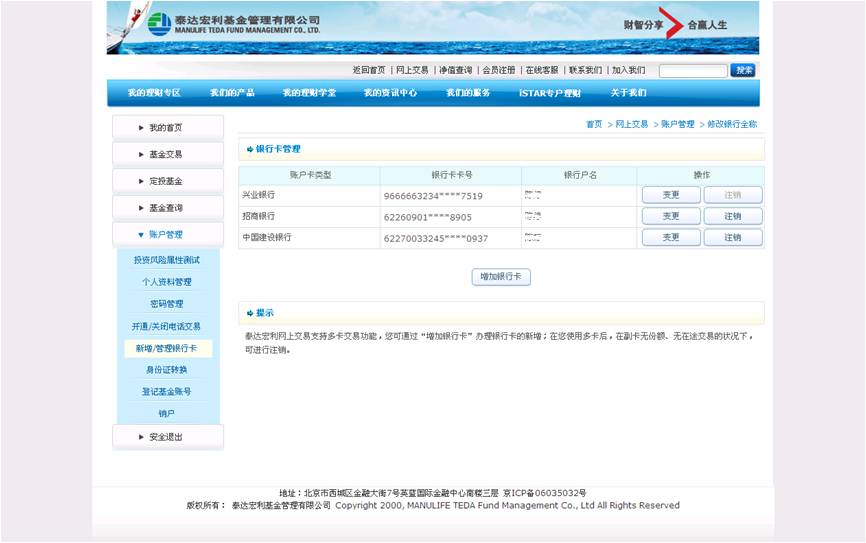Click the 银行户名 column header
This screenshot has height=543, width=866.
(x=580, y=175)
